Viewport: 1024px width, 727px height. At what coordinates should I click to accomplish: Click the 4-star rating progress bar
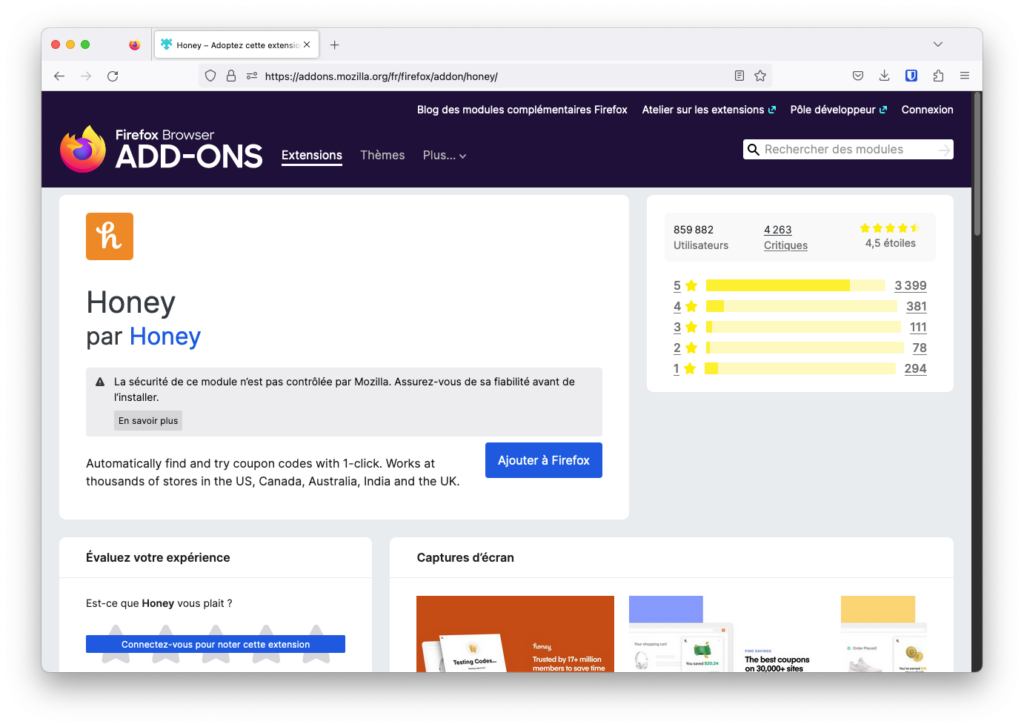801,306
